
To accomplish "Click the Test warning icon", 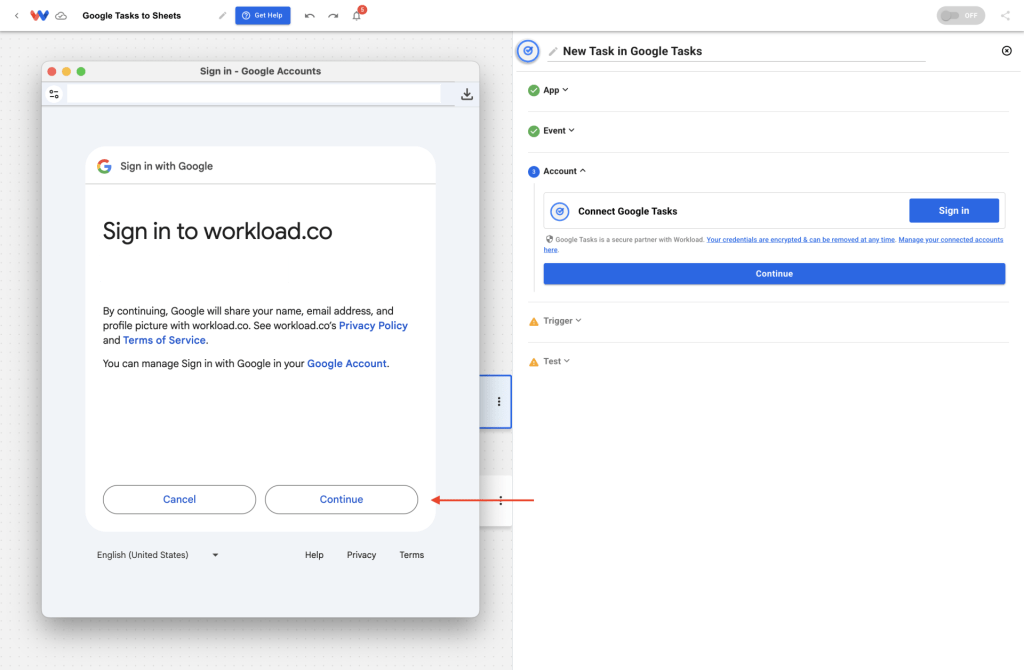I will click(534, 362).
